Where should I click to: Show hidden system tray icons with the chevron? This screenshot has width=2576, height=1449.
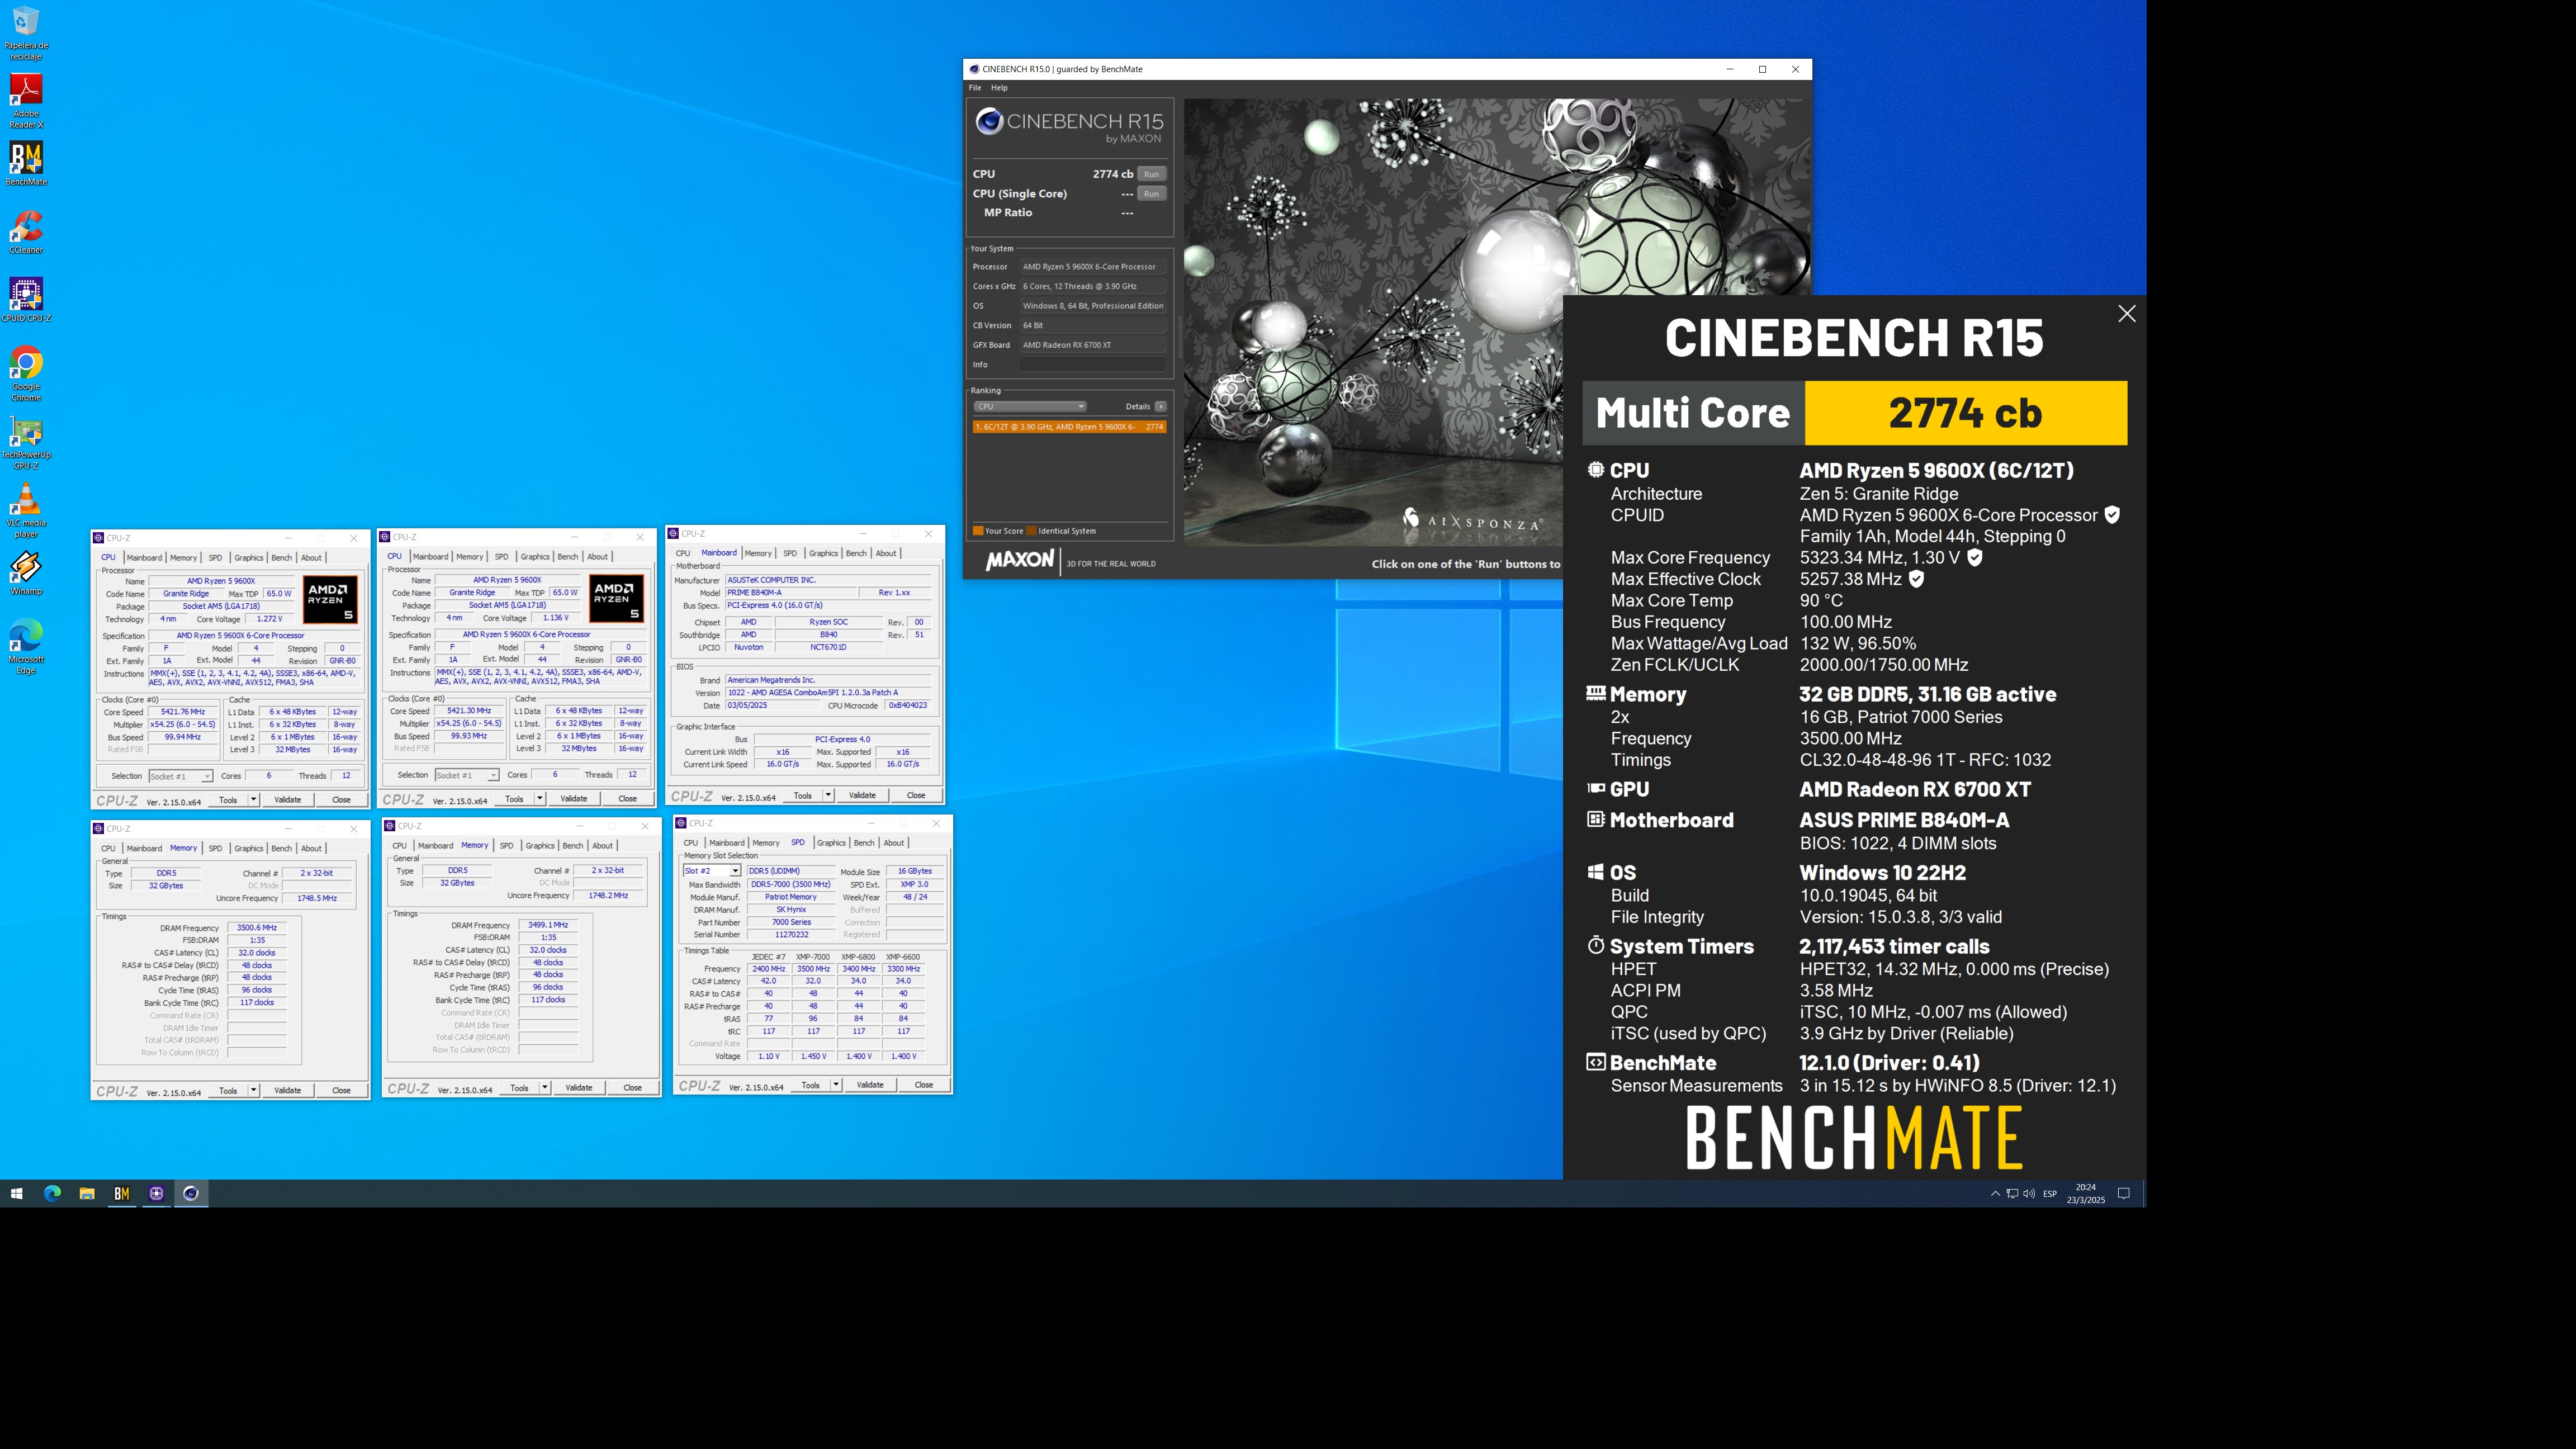1995,1193
